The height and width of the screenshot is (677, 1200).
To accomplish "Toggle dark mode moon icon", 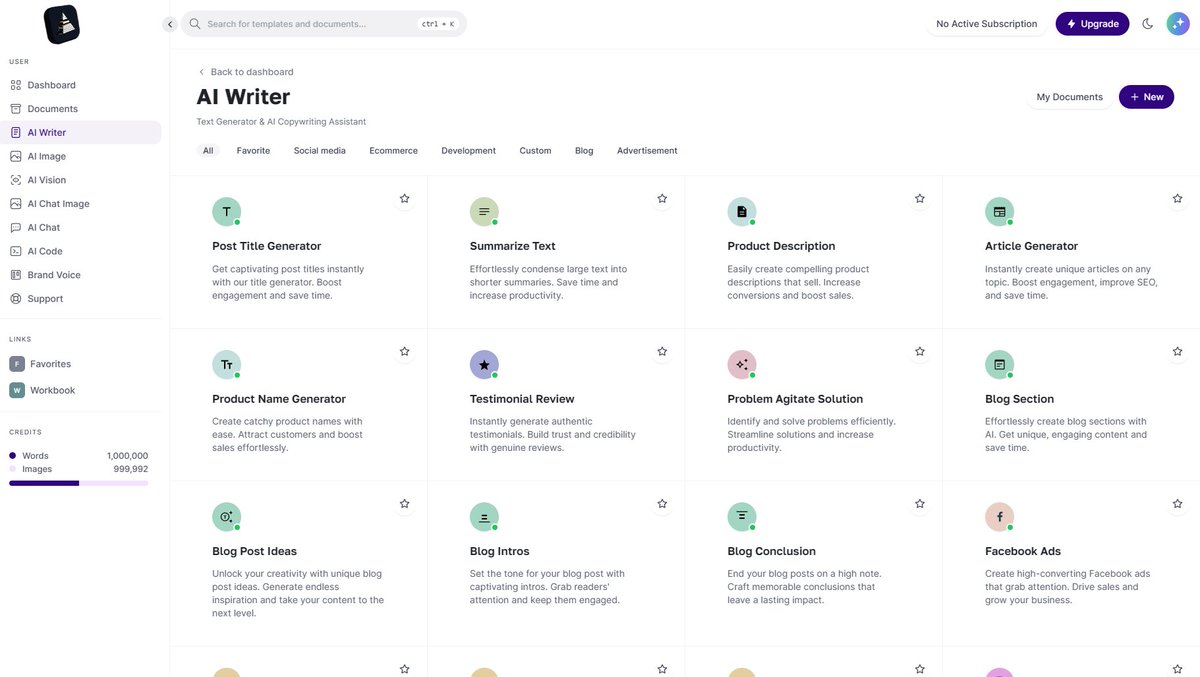I will [1148, 24].
